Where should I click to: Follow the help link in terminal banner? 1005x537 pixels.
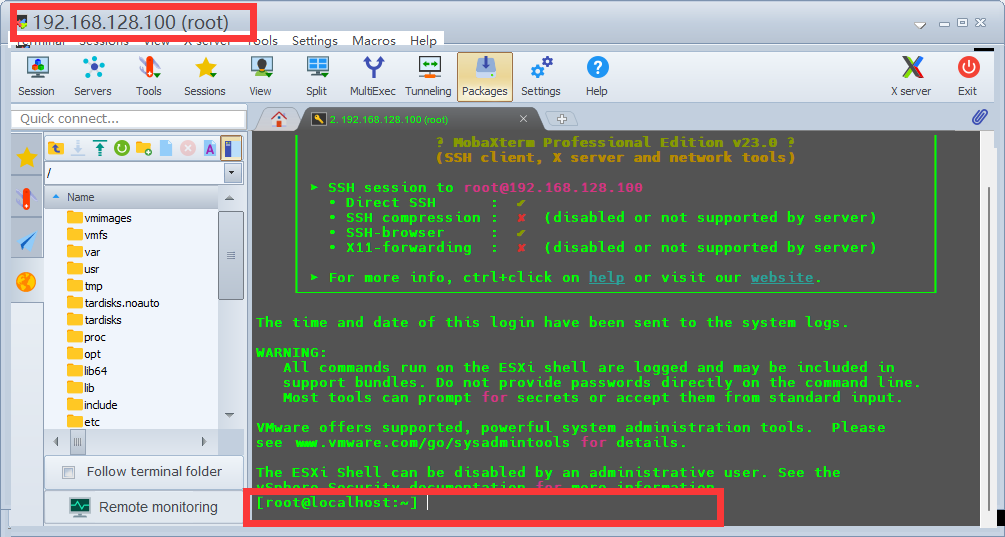(x=606, y=277)
